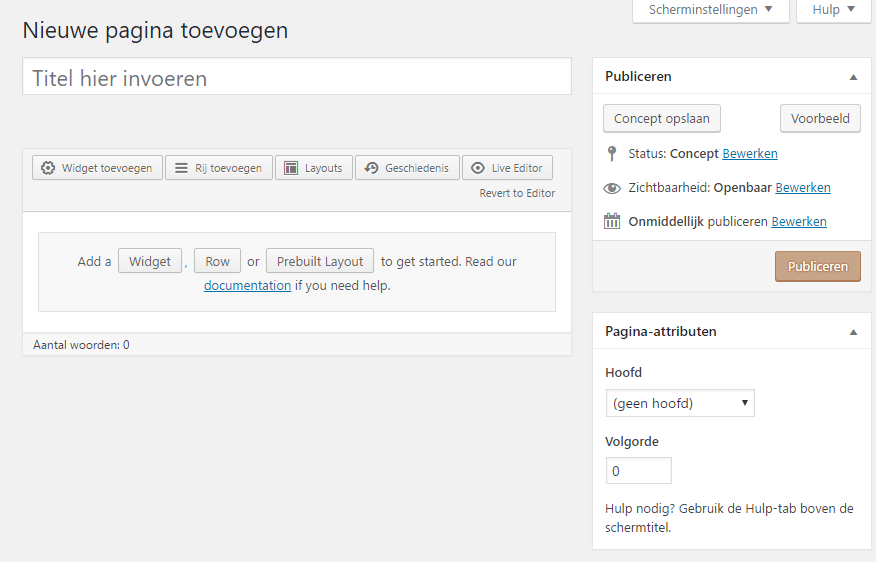Screen dimensions: 876x562
Task: Edit status via Bewerken link
Action: point(750,154)
